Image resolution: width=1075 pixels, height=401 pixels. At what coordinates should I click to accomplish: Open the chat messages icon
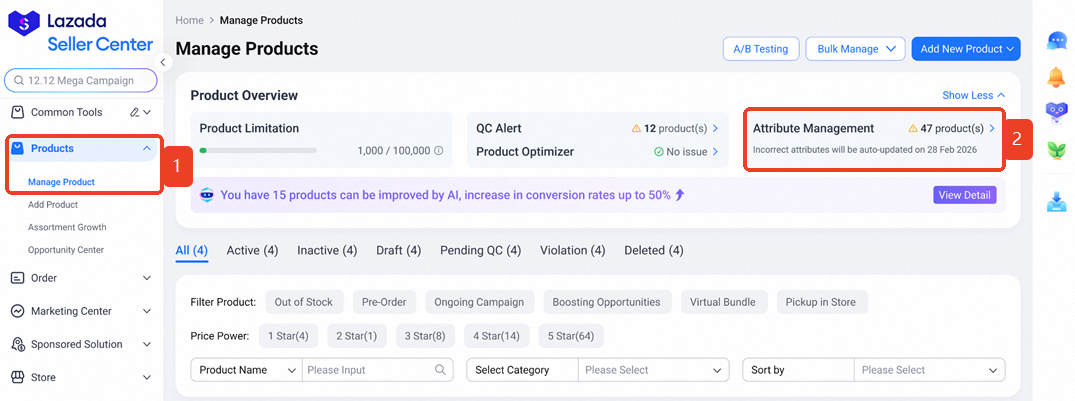pyautogui.click(x=1056, y=41)
